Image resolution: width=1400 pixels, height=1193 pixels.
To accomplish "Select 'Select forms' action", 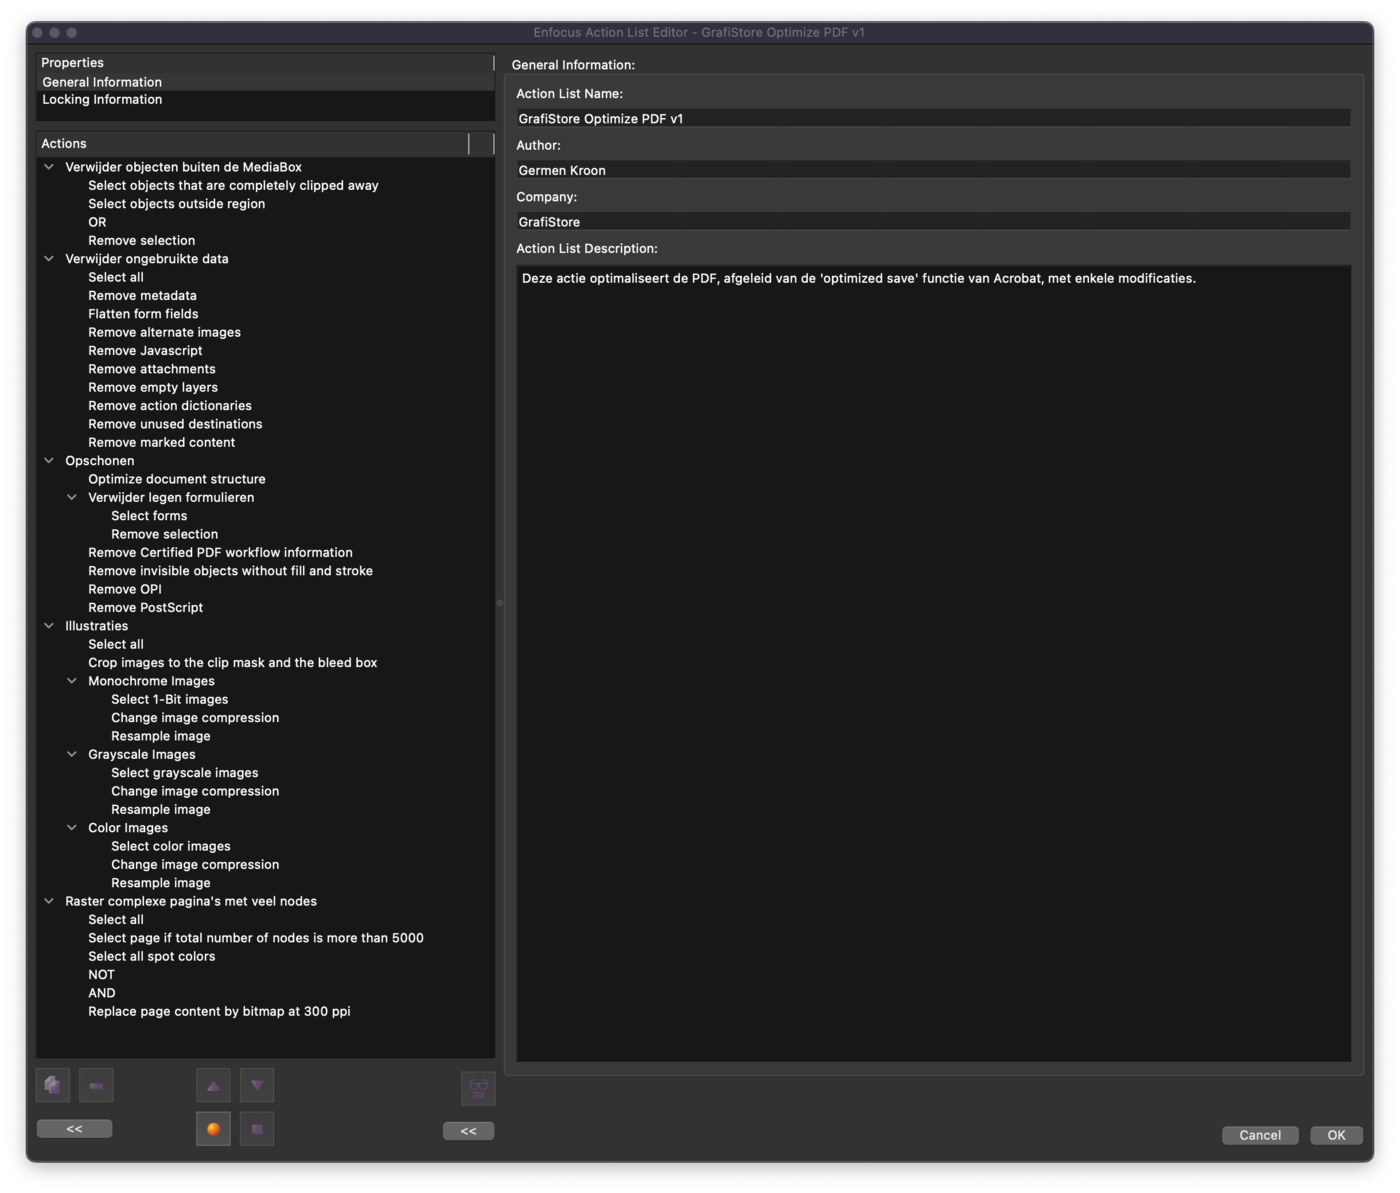I will click(149, 516).
